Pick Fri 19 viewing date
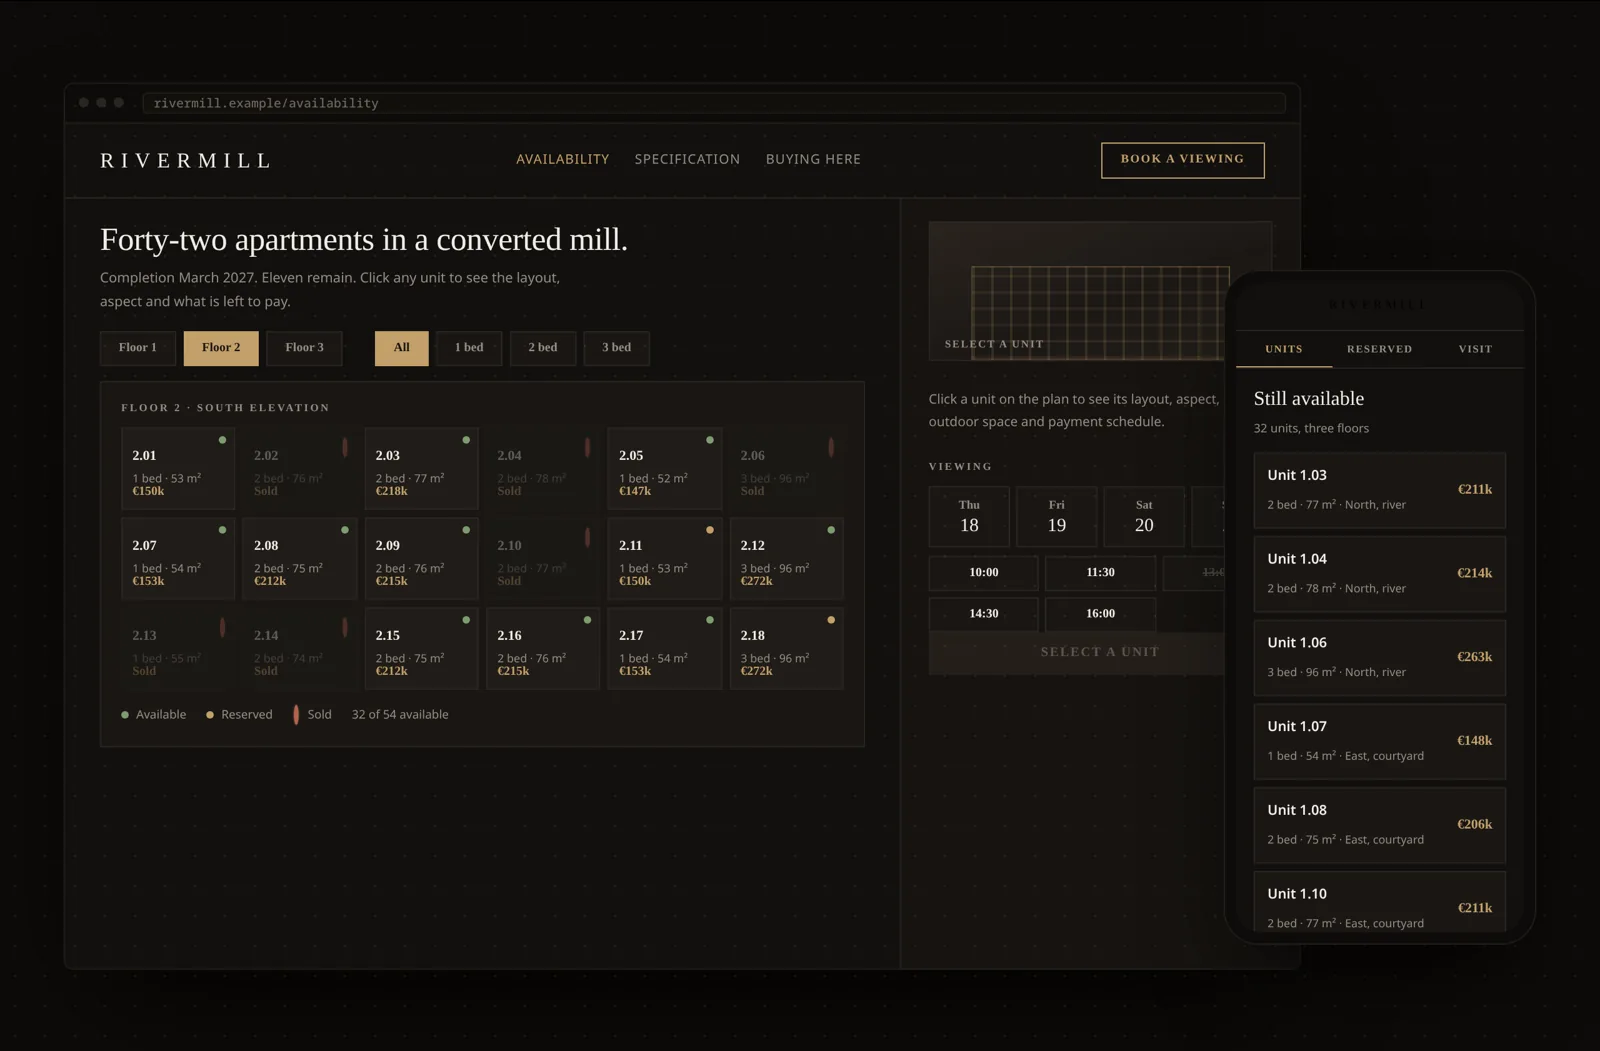This screenshot has height=1051, width=1600. tap(1056, 517)
